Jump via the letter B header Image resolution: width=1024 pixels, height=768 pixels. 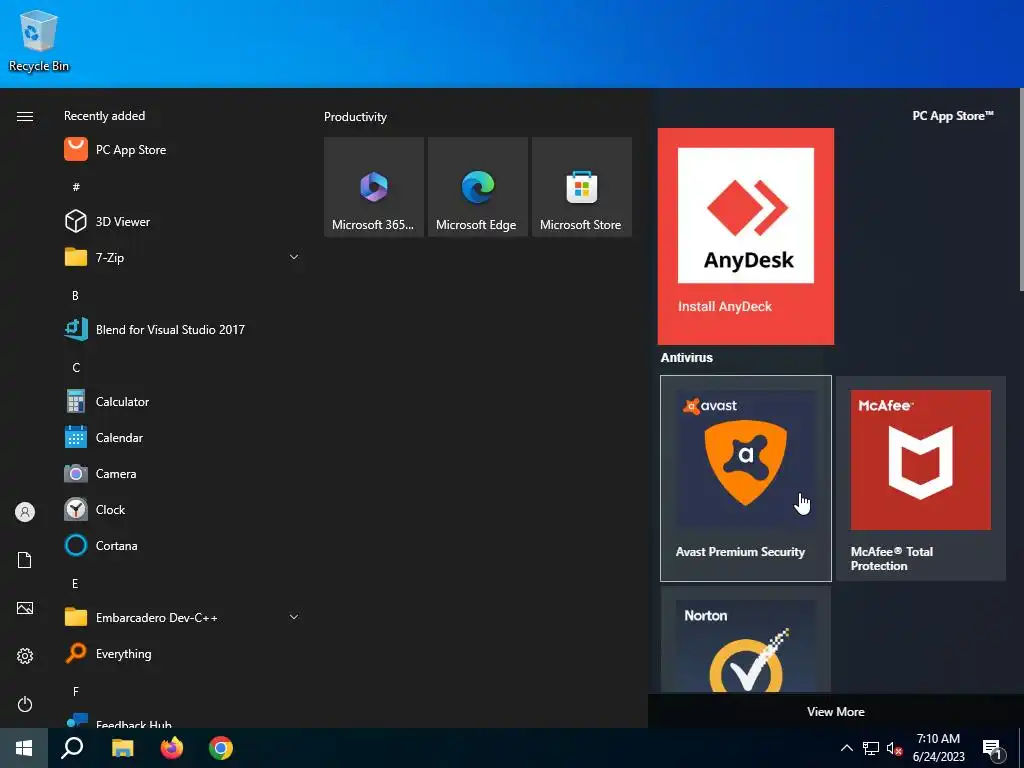tap(75, 296)
